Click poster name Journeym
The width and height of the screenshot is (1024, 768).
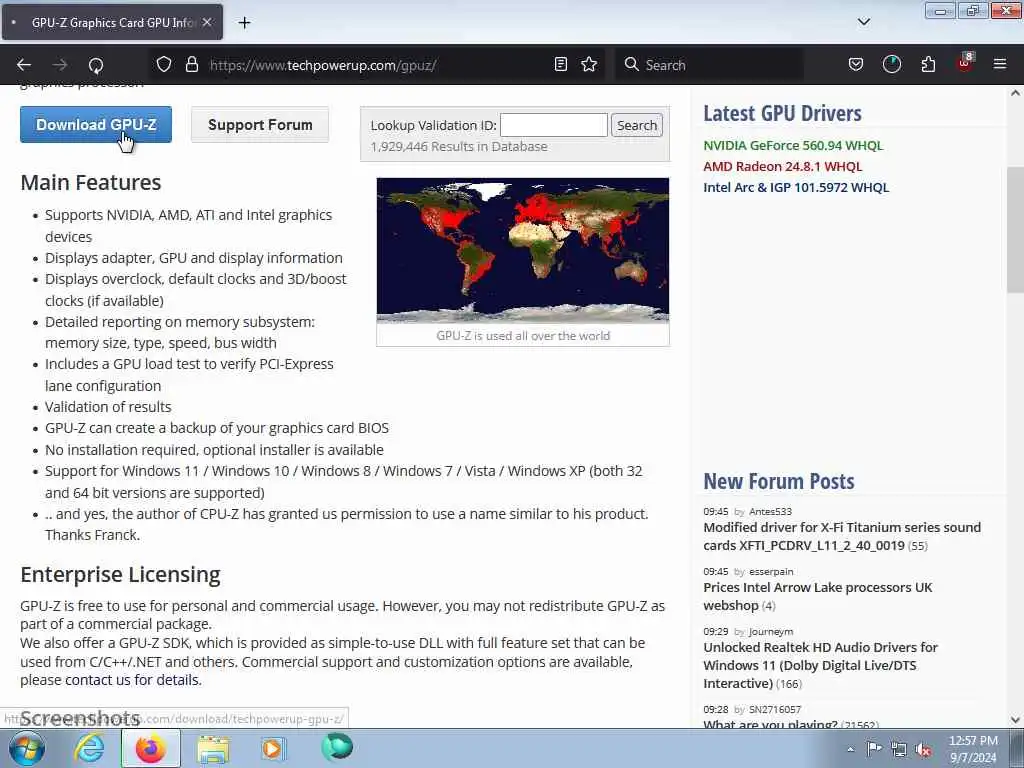point(771,632)
